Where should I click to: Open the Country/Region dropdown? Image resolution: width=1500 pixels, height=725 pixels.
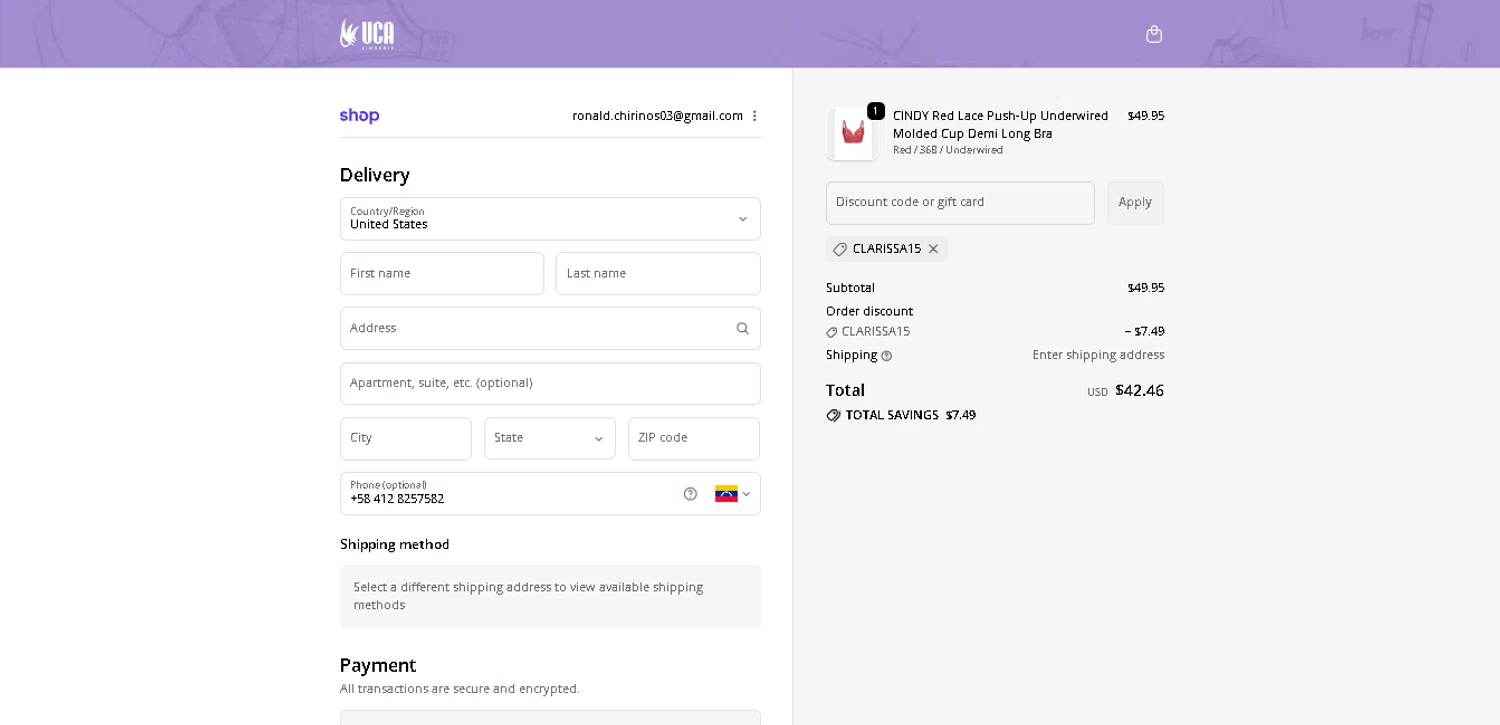(550, 219)
